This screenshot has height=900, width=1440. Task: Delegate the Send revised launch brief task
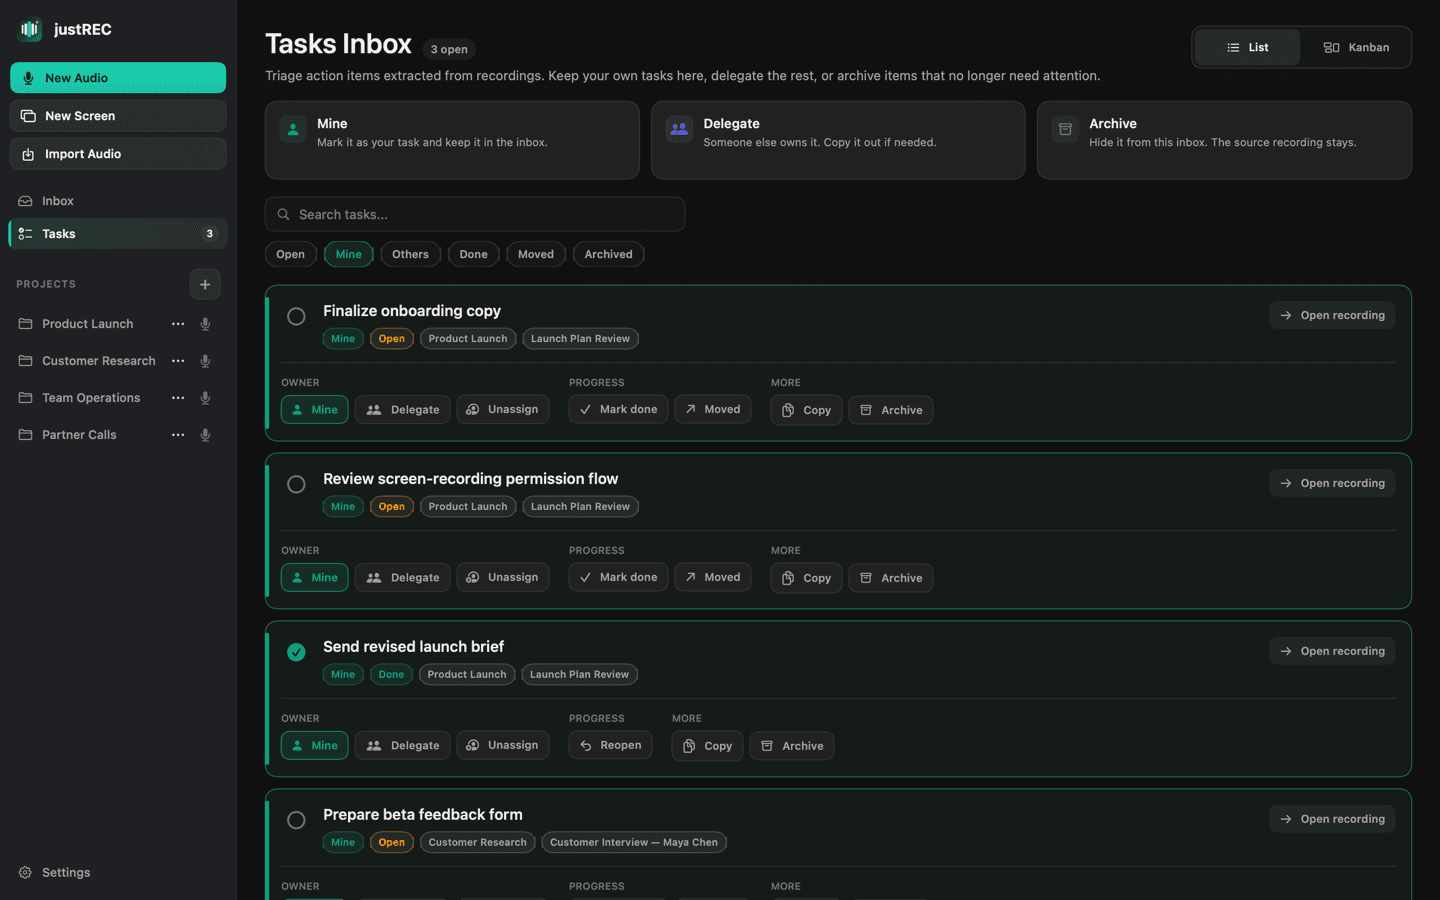point(403,746)
